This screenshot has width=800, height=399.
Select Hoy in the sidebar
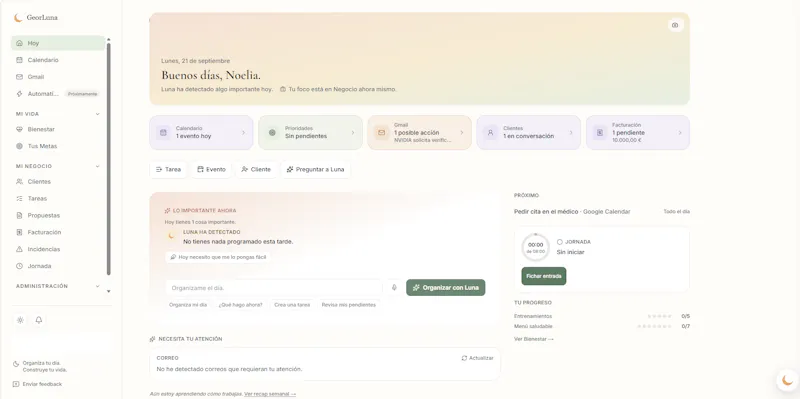[x=58, y=43]
